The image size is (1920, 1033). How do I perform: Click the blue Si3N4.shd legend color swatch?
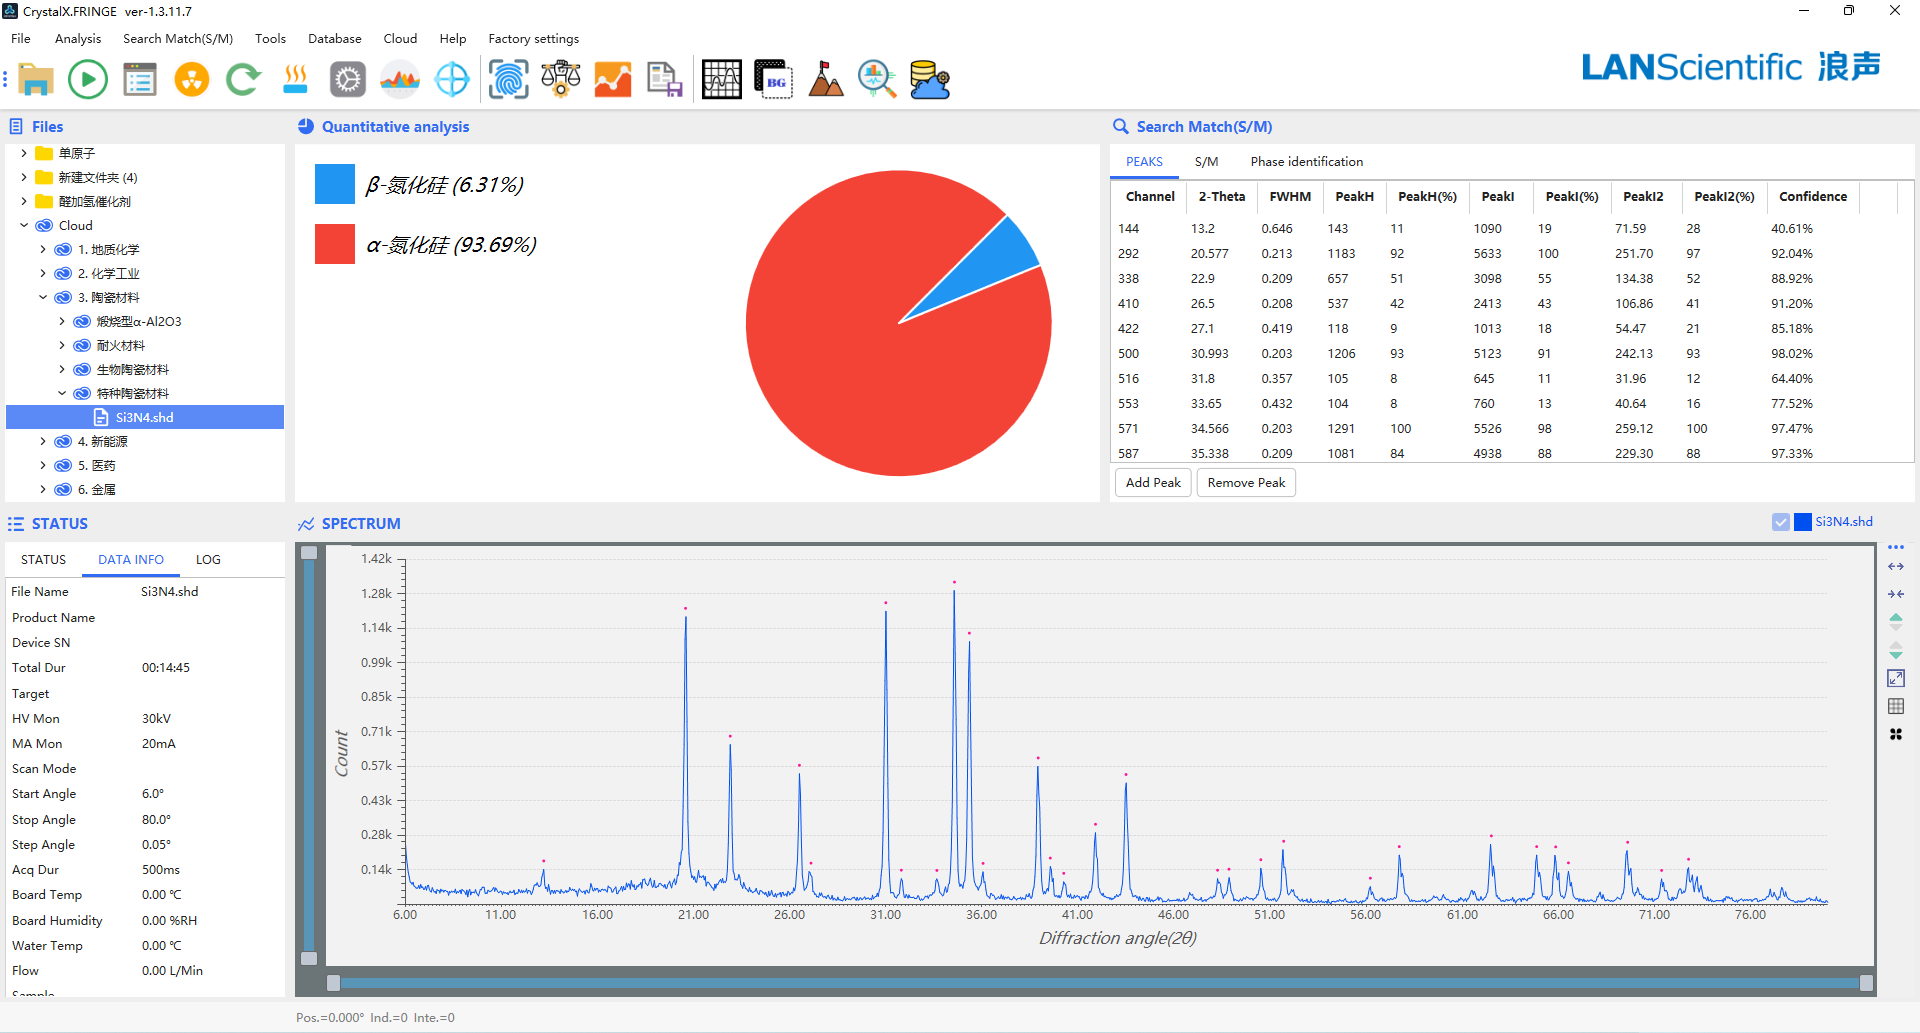pos(1803,522)
